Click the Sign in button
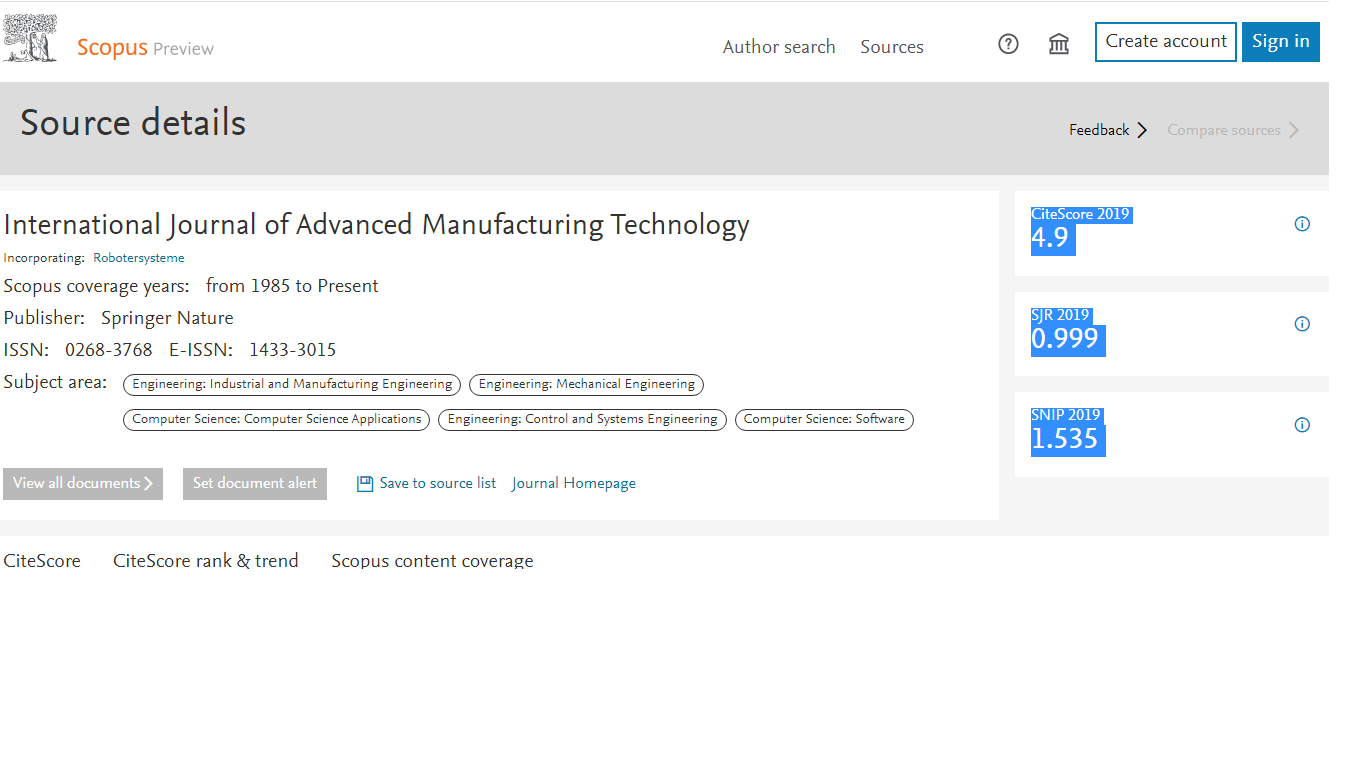This screenshot has width=1366, height=768. (x=1281, y=42)
